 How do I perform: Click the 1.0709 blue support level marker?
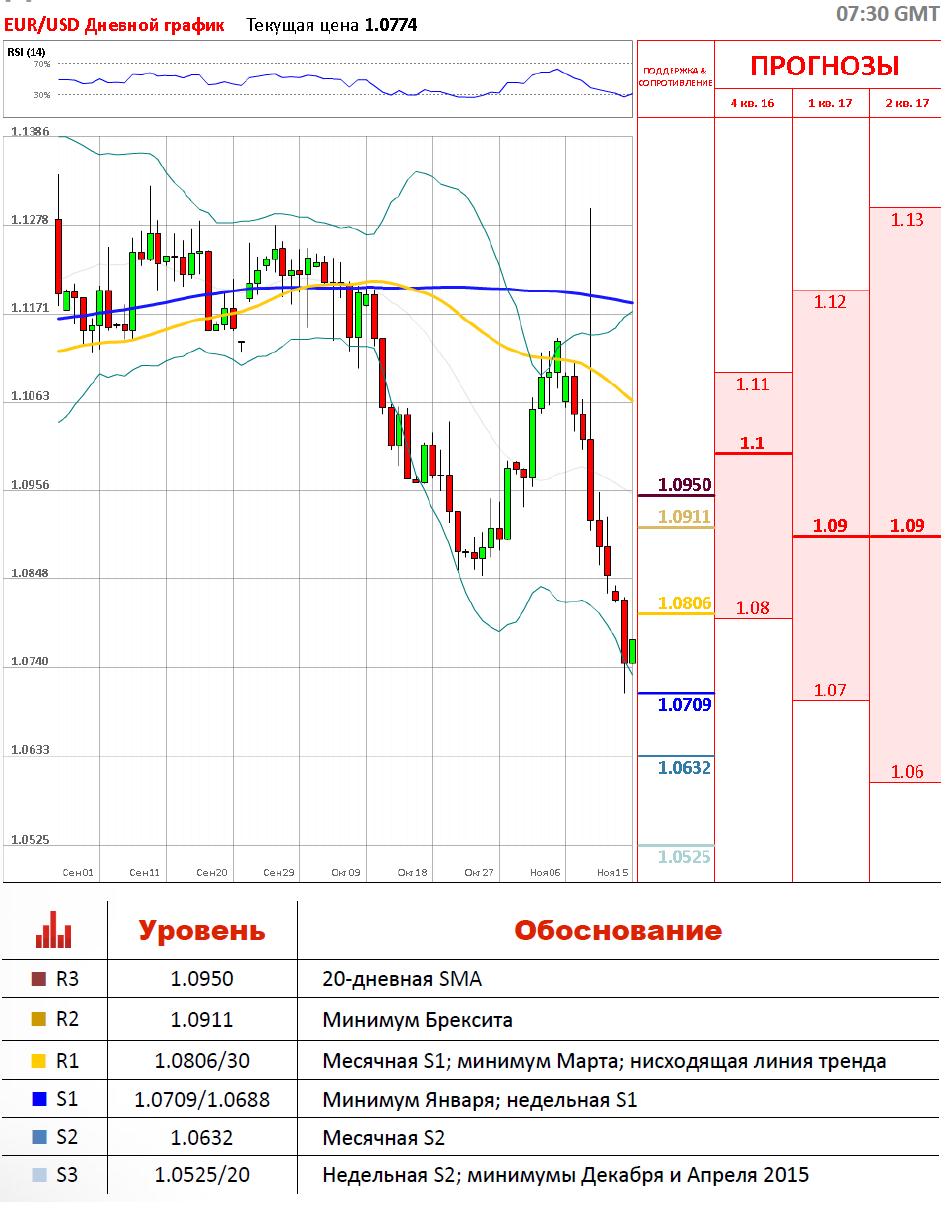(685, 705)
